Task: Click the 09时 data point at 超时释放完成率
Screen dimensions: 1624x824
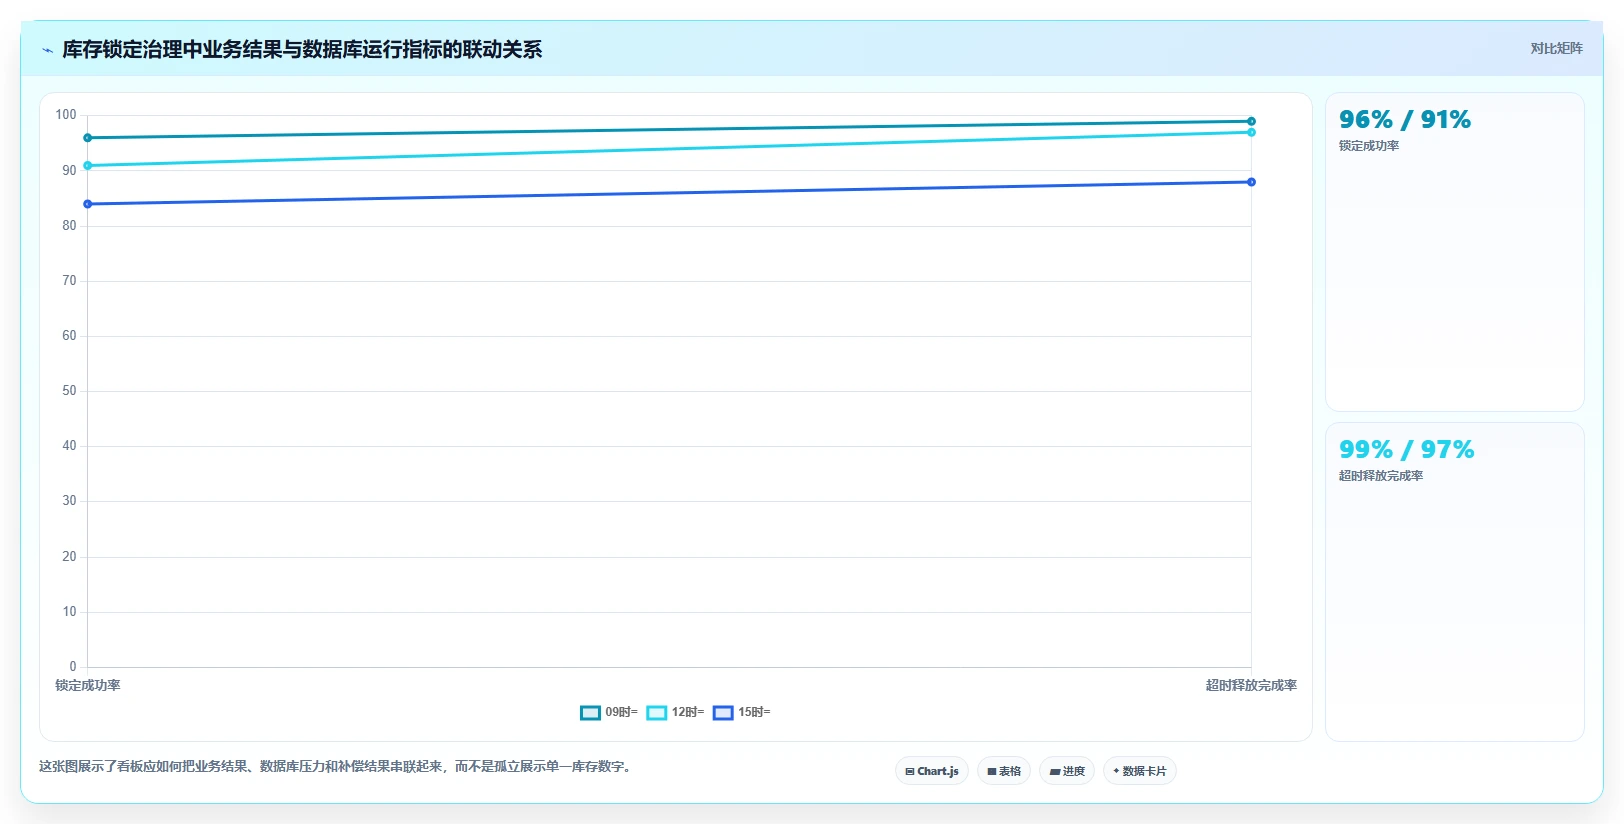Action: 1251,122
